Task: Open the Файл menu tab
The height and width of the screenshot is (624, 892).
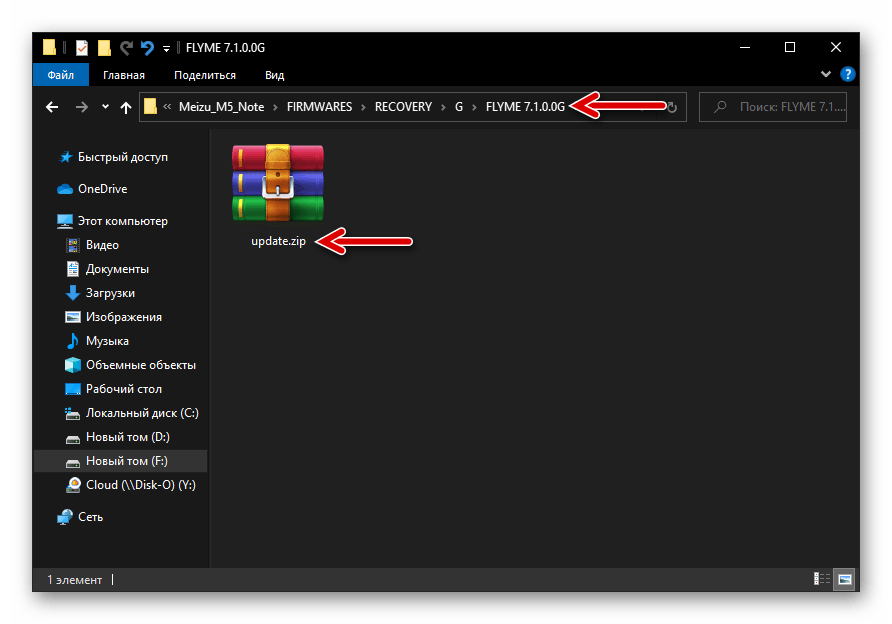Action: click(x=61, y=75)
